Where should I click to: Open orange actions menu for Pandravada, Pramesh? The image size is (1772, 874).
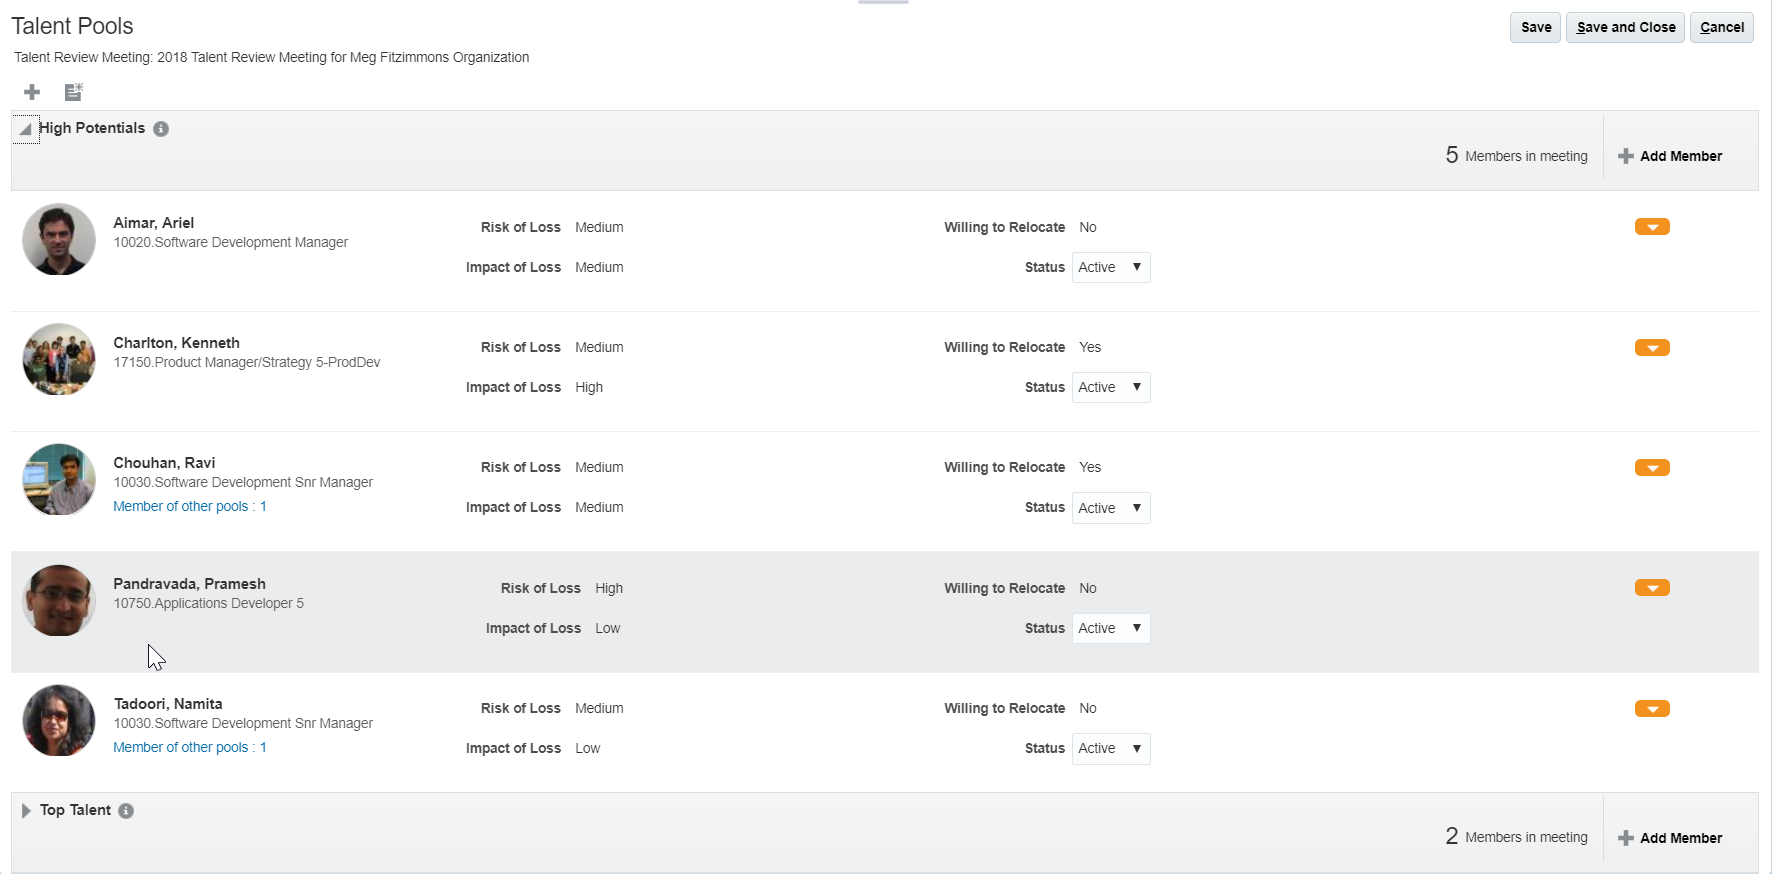[x=1652, y=588]
